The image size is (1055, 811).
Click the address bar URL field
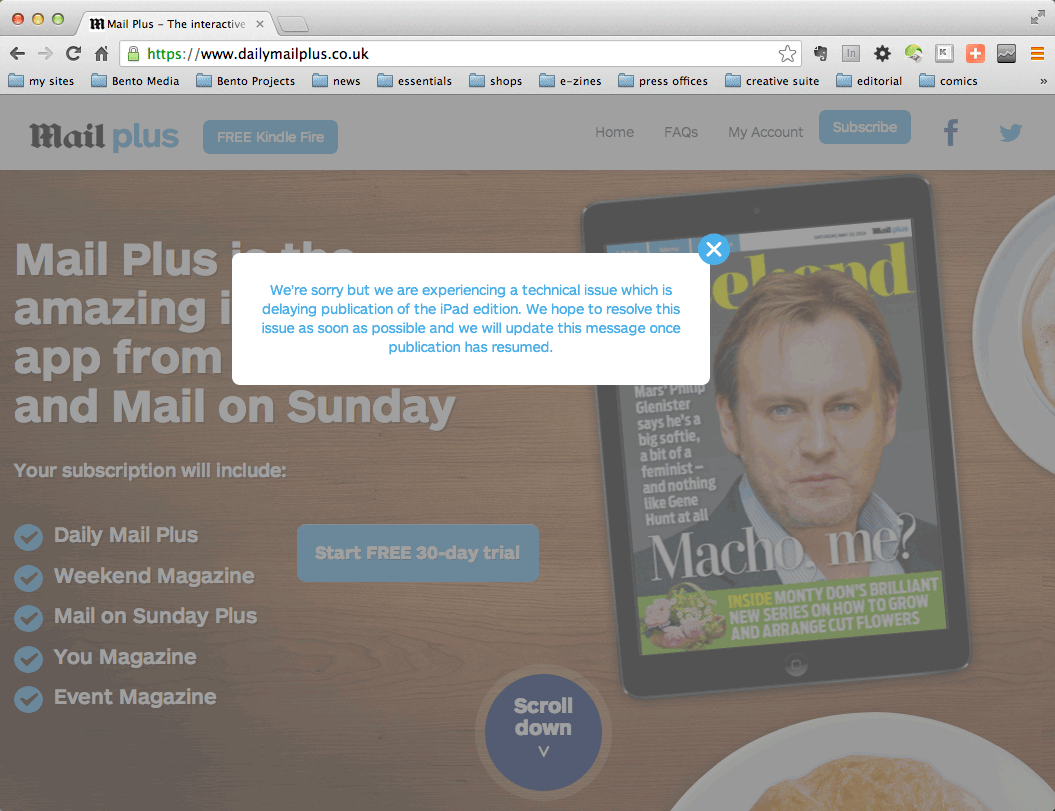pyautogui.click(x=460, y=54)
